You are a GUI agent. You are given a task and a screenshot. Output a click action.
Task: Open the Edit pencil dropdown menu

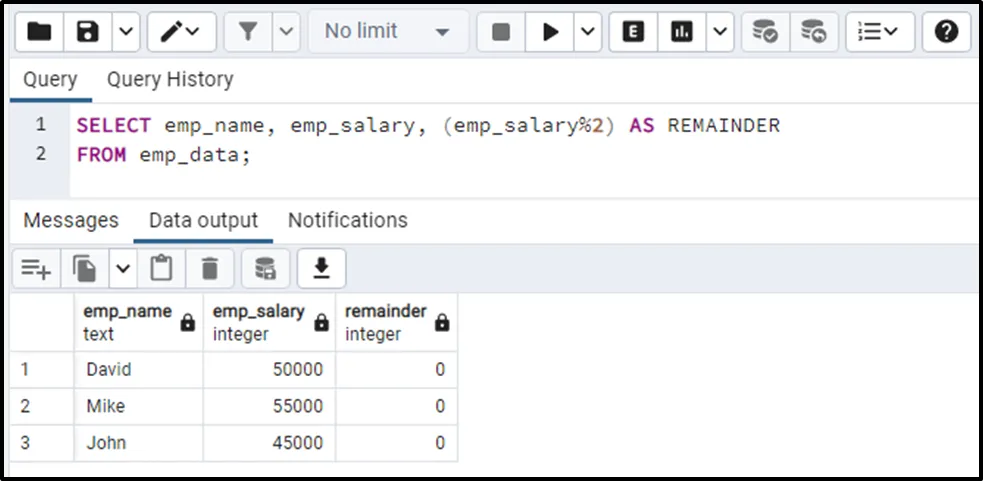(x=181, y=32)
